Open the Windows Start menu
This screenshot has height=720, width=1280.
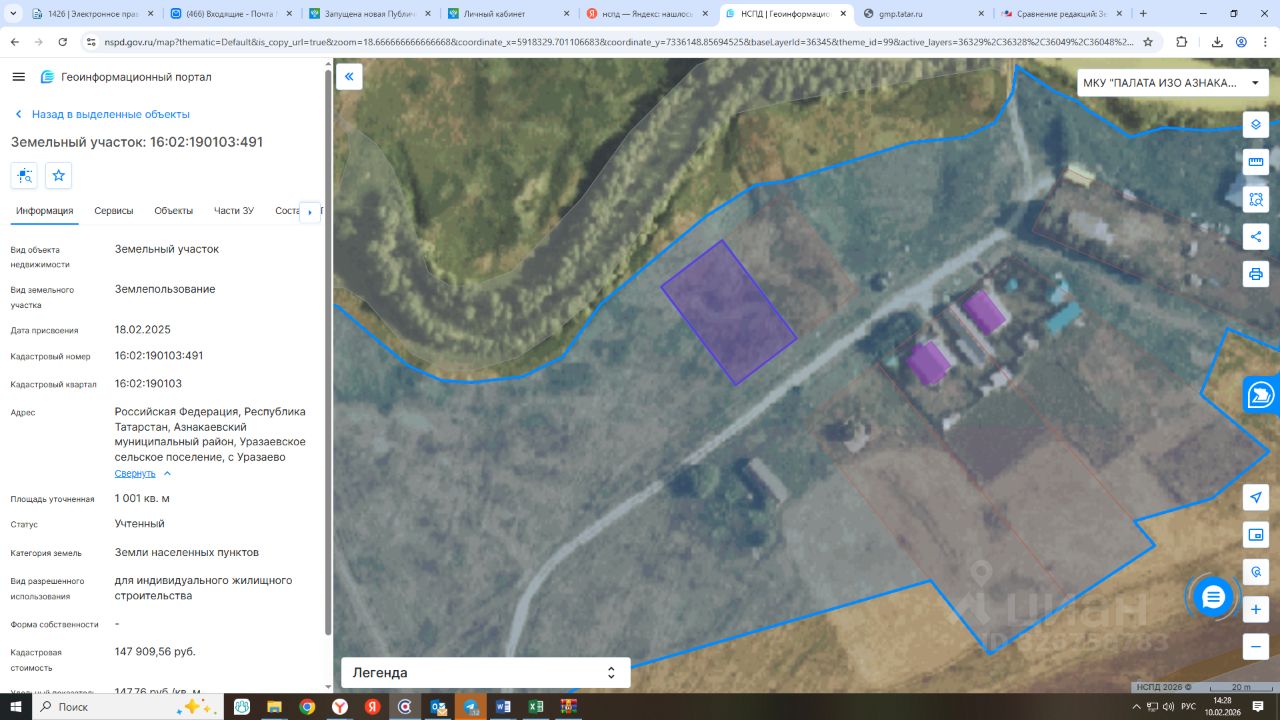tap(16, 707)
